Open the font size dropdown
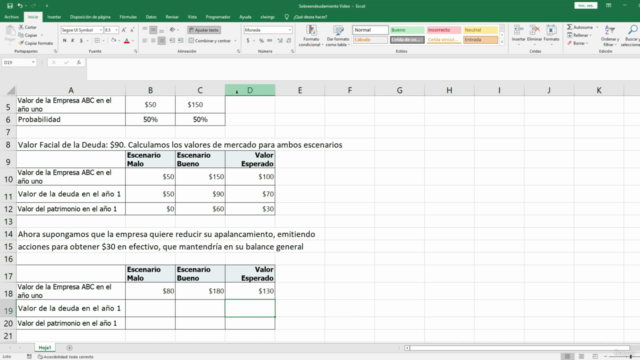Image resolution: width=640 pixels, height=360 pixels. (x=116, y=30)
